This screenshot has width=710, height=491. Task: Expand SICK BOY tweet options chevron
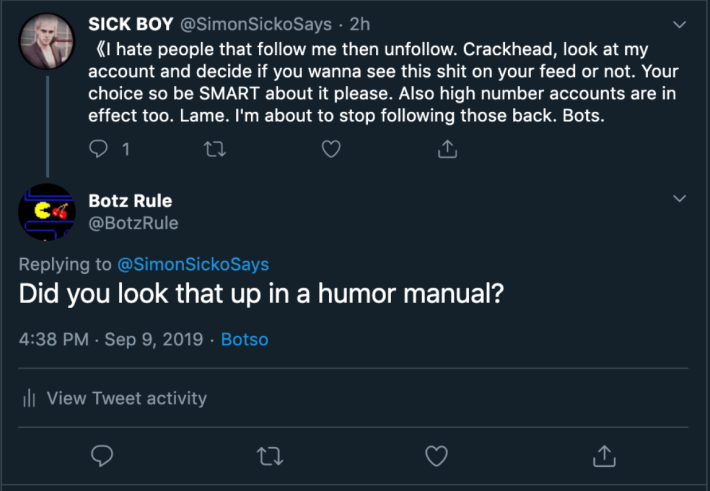680,24
